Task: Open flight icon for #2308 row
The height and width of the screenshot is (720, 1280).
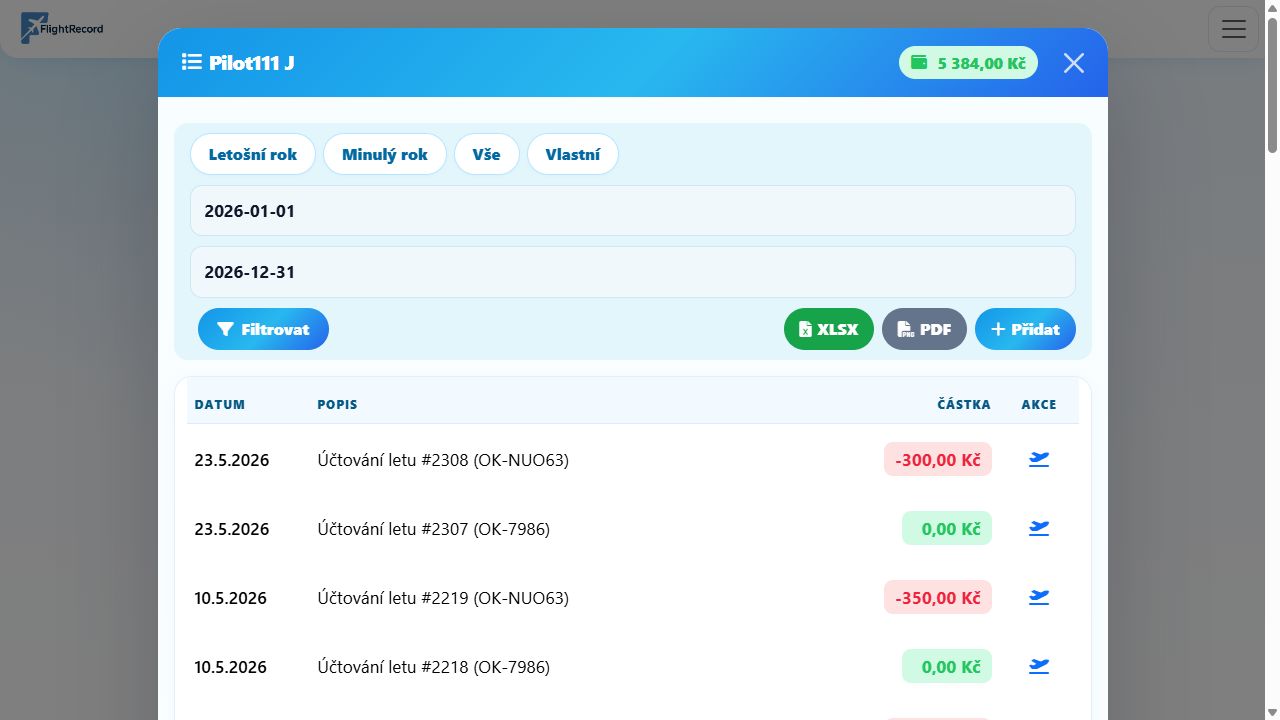Action: (x=1039, y=459)
